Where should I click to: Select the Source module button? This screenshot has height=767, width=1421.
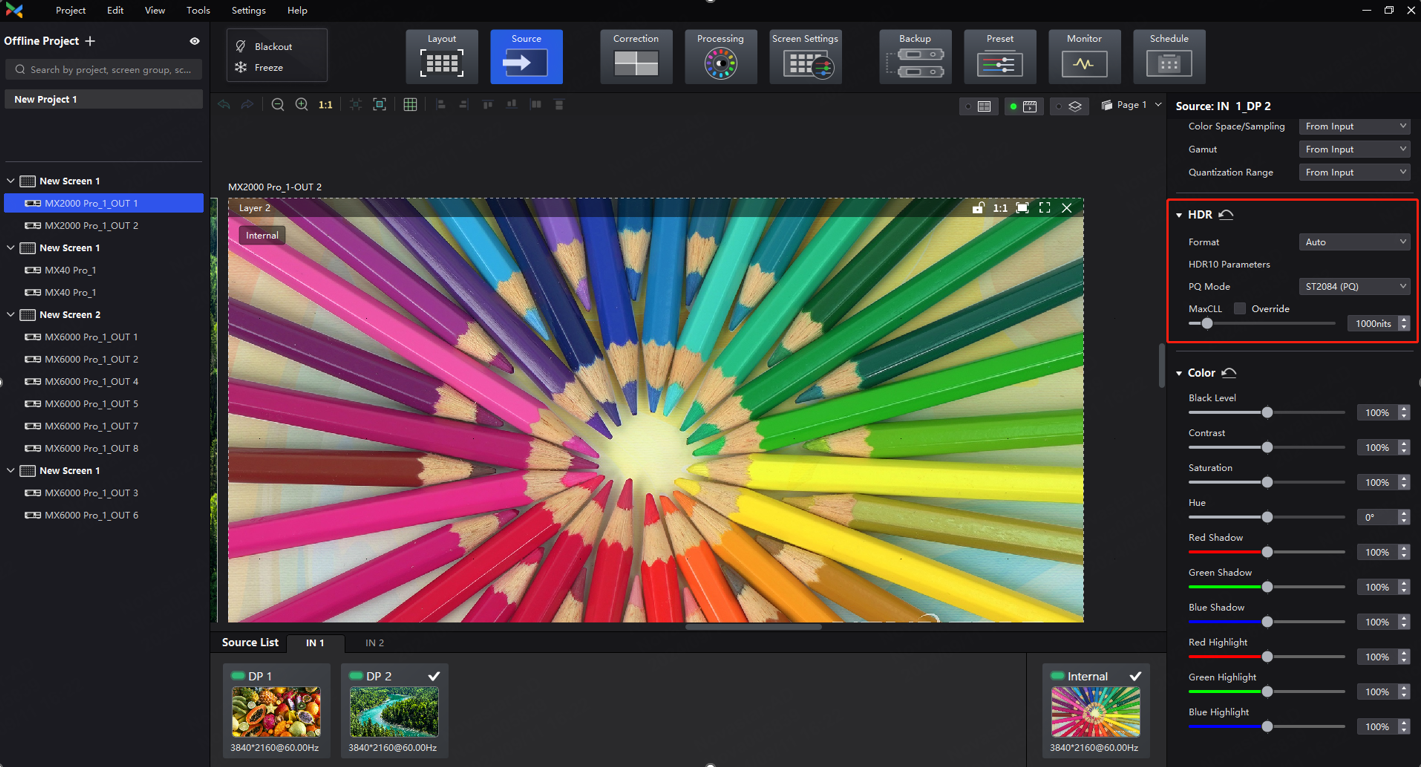(x=526, y=56)
